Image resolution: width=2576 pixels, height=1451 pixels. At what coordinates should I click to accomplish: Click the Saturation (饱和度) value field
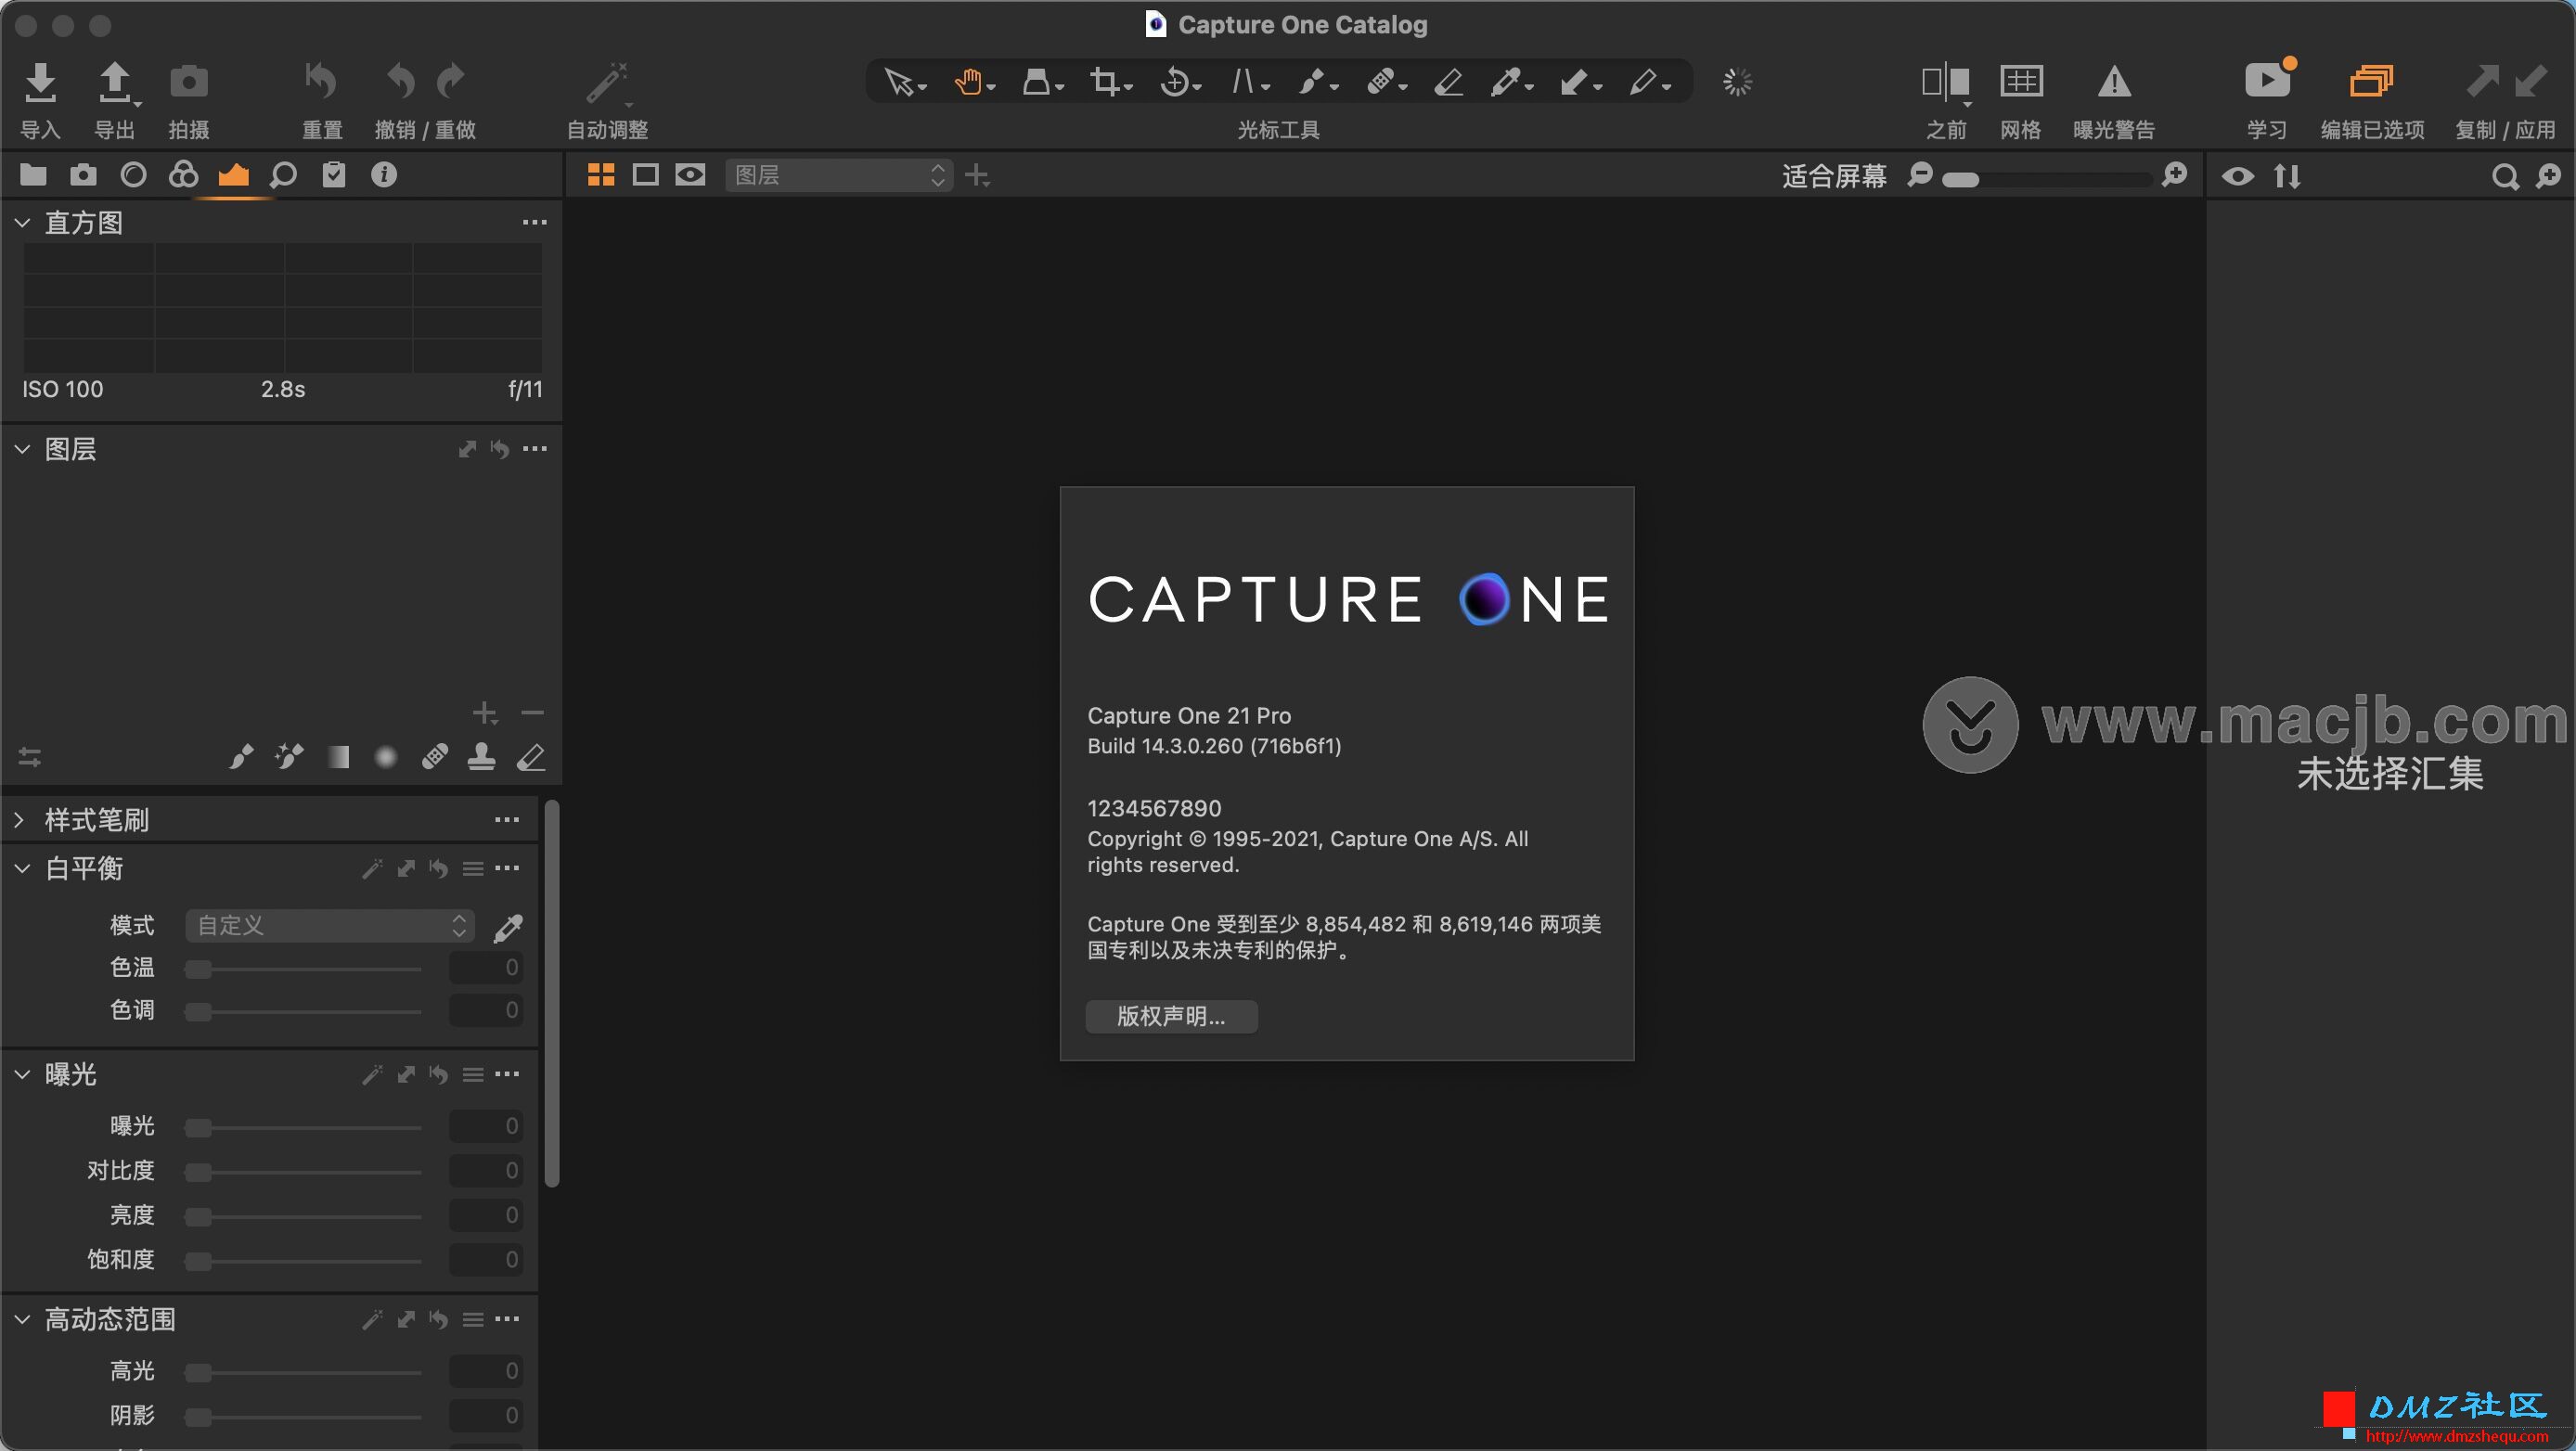pos(486,1259)
